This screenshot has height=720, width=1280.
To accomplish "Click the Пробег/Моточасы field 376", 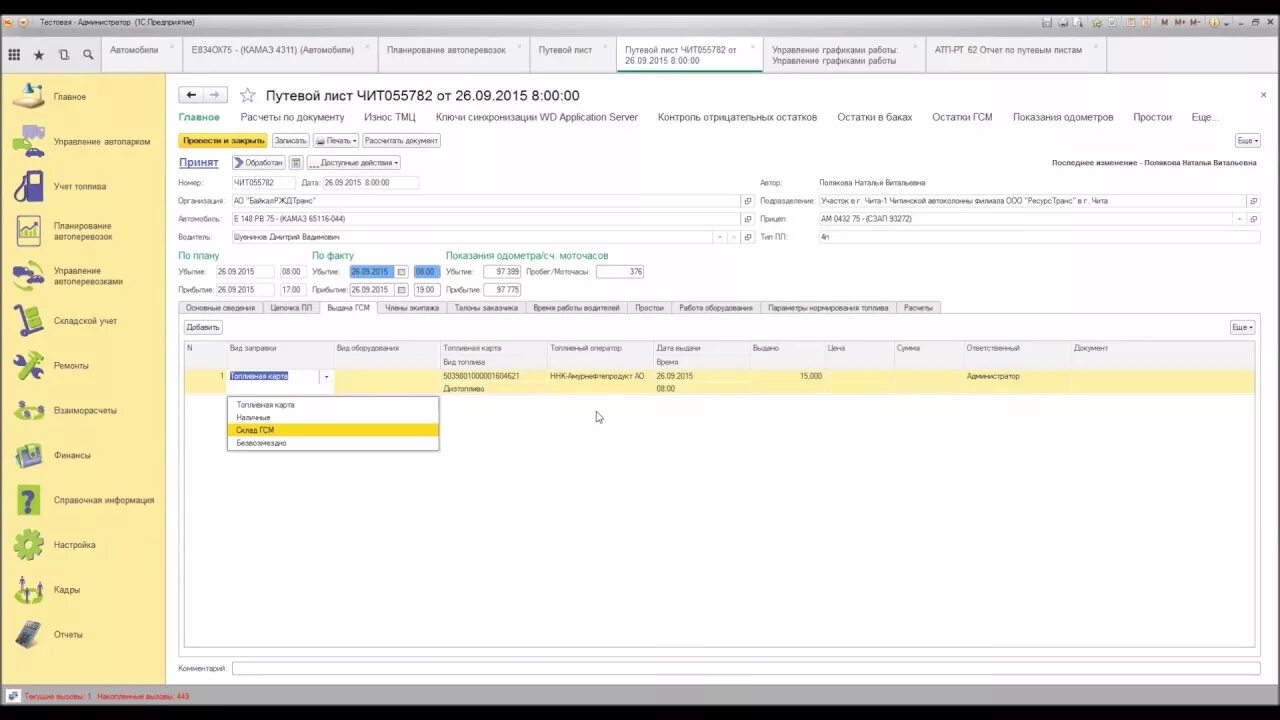I will (x=620, y=272).
